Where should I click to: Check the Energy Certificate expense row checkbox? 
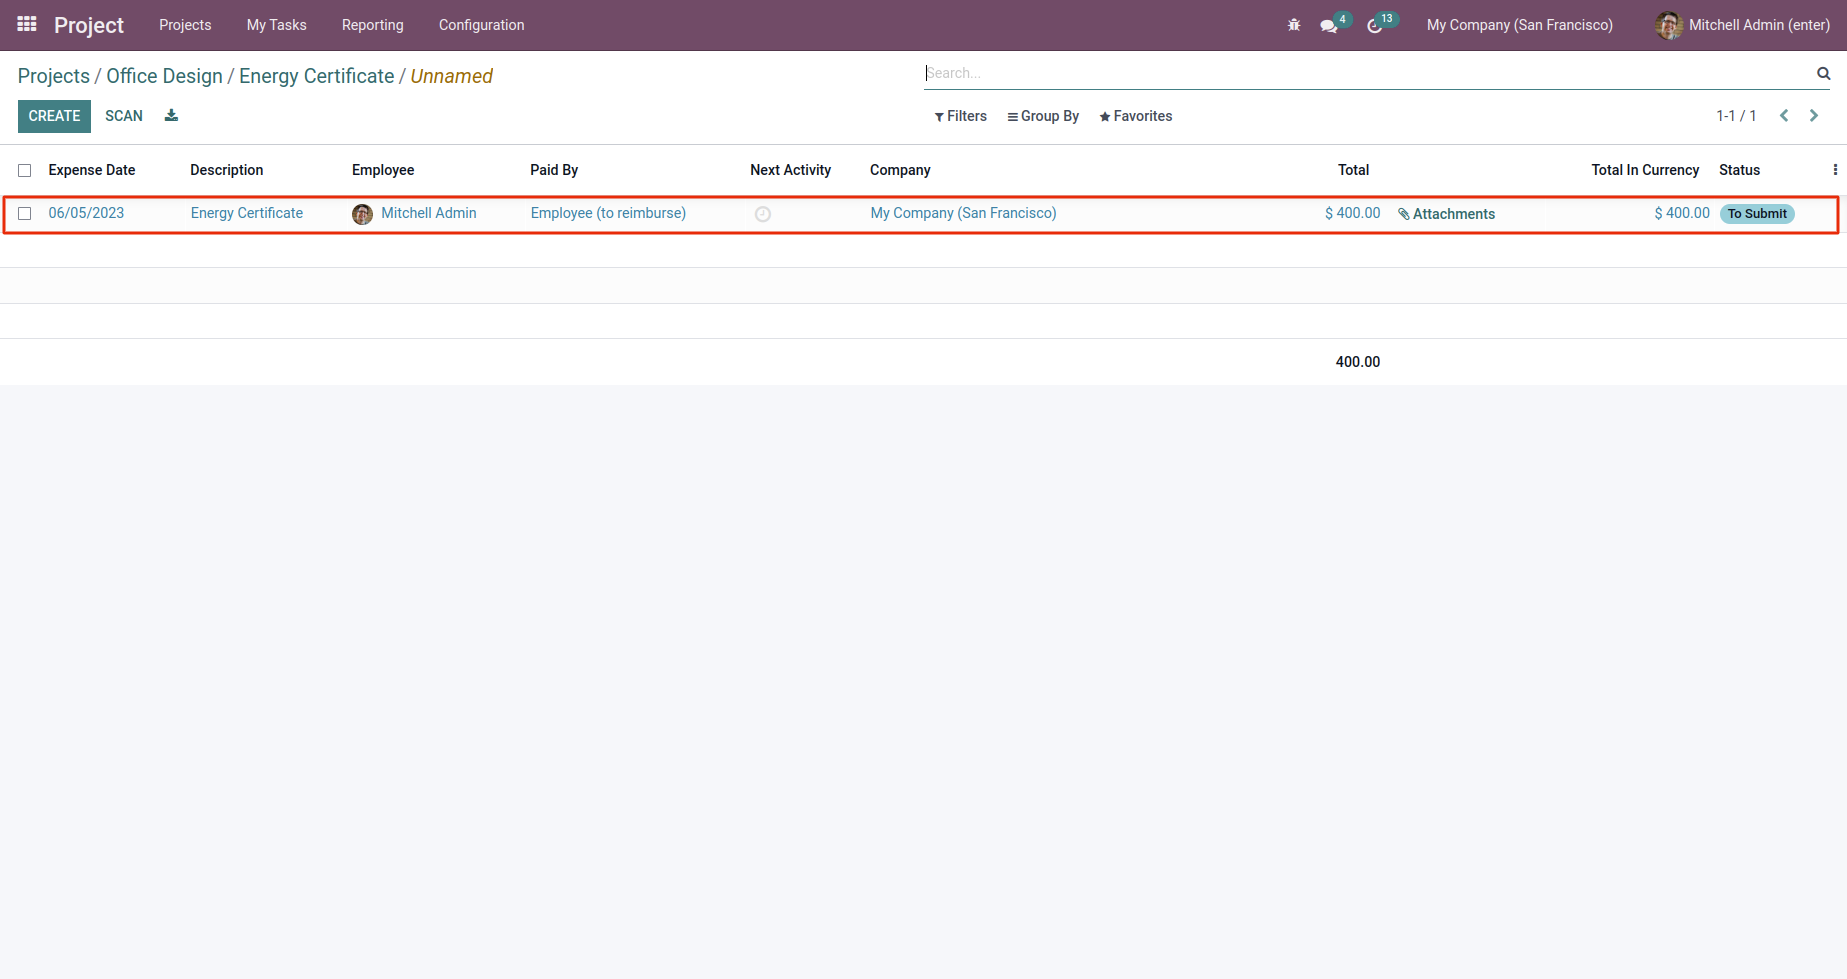click(25, 214)
